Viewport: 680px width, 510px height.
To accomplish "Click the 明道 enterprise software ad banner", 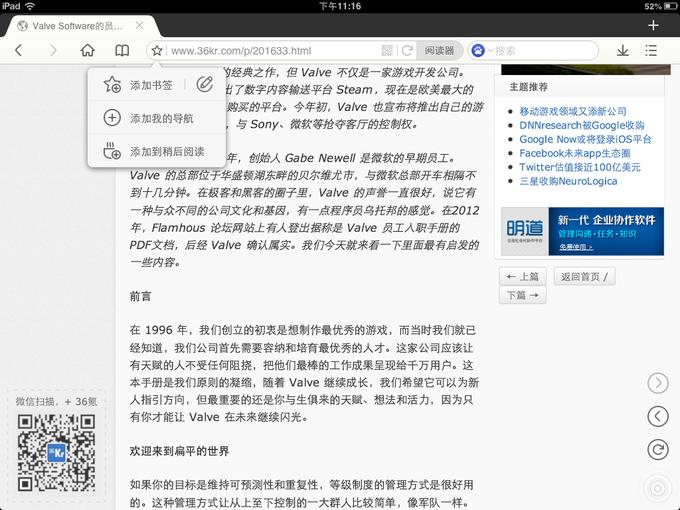I will (x=582, y=231).
